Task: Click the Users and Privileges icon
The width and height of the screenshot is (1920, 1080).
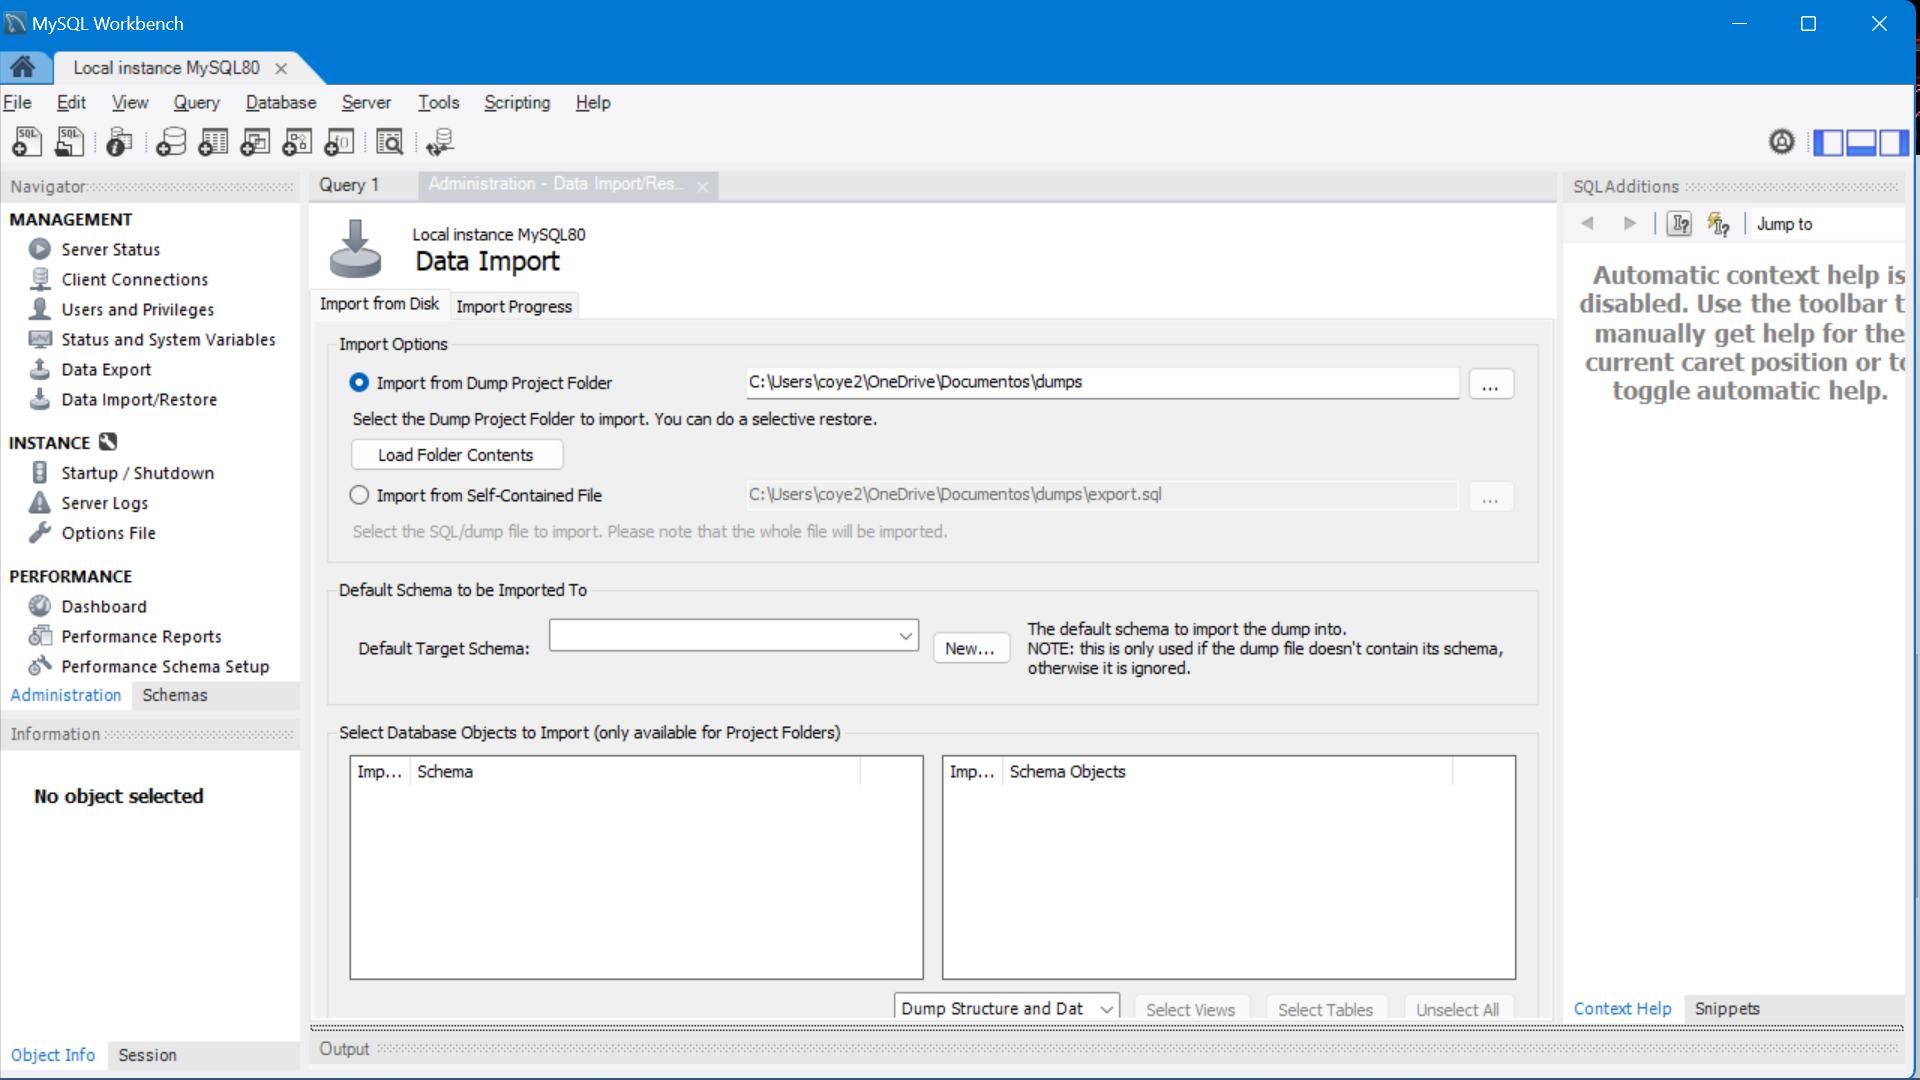Action: (42, 309)
